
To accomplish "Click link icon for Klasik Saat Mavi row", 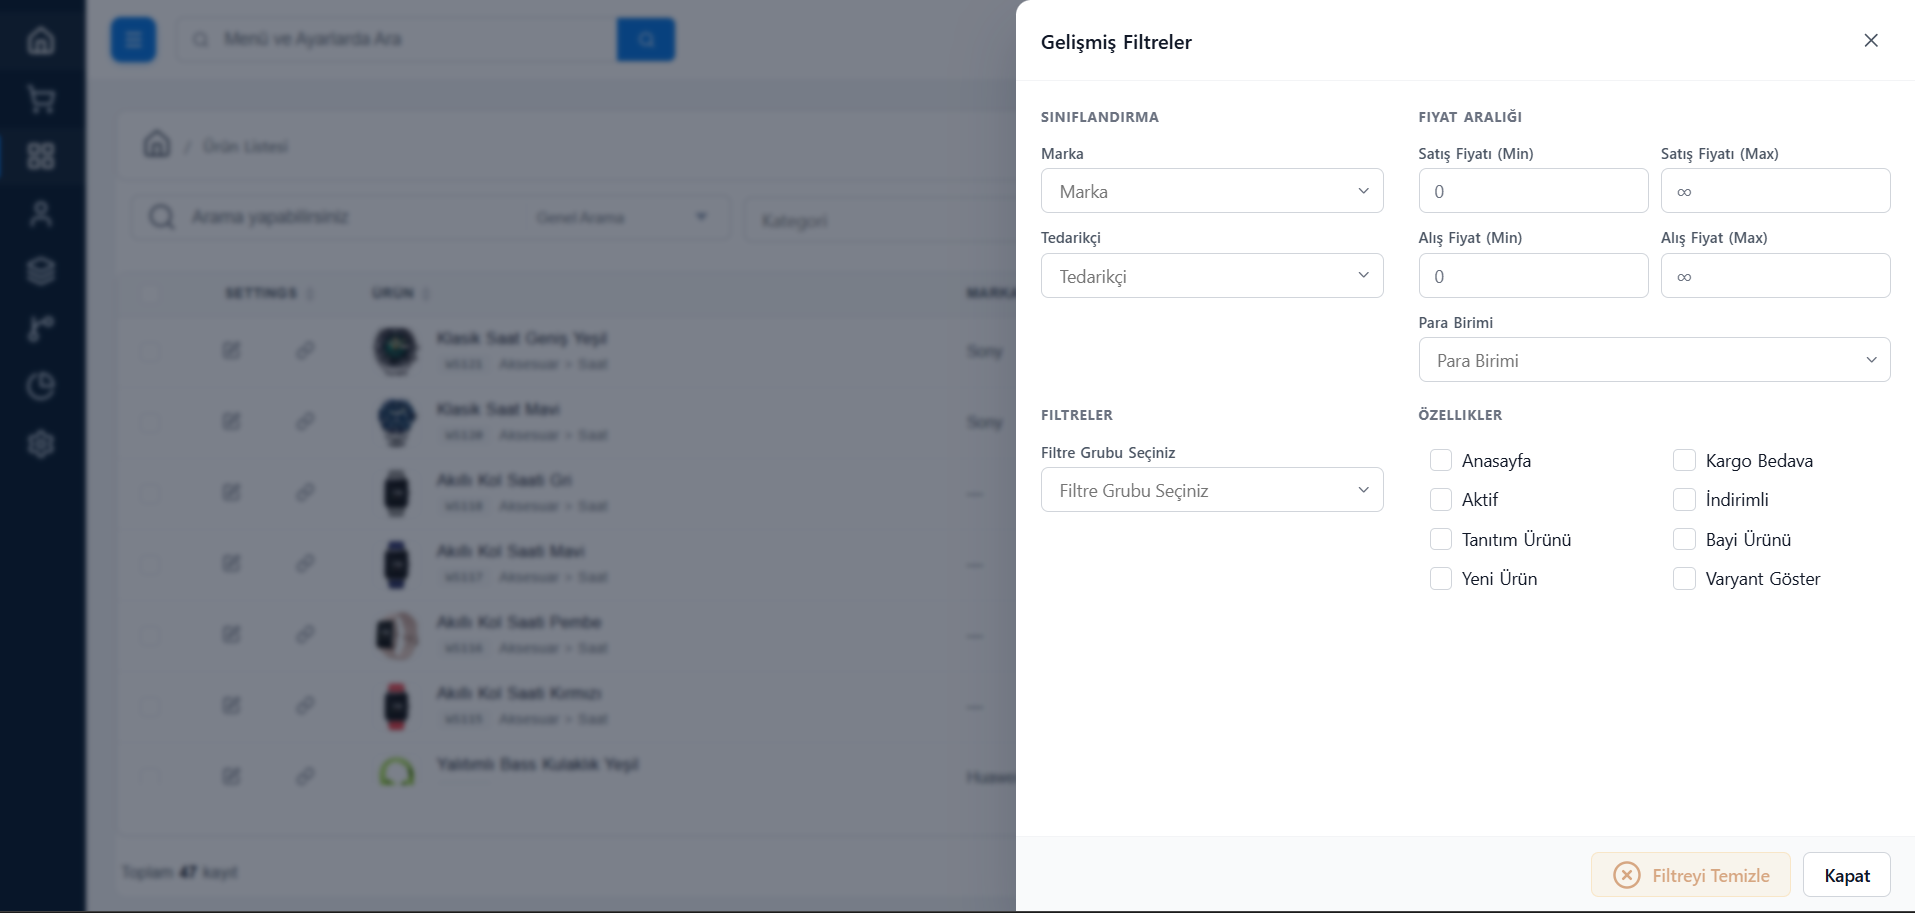I will pyautogui.click(x=305, y=421).
